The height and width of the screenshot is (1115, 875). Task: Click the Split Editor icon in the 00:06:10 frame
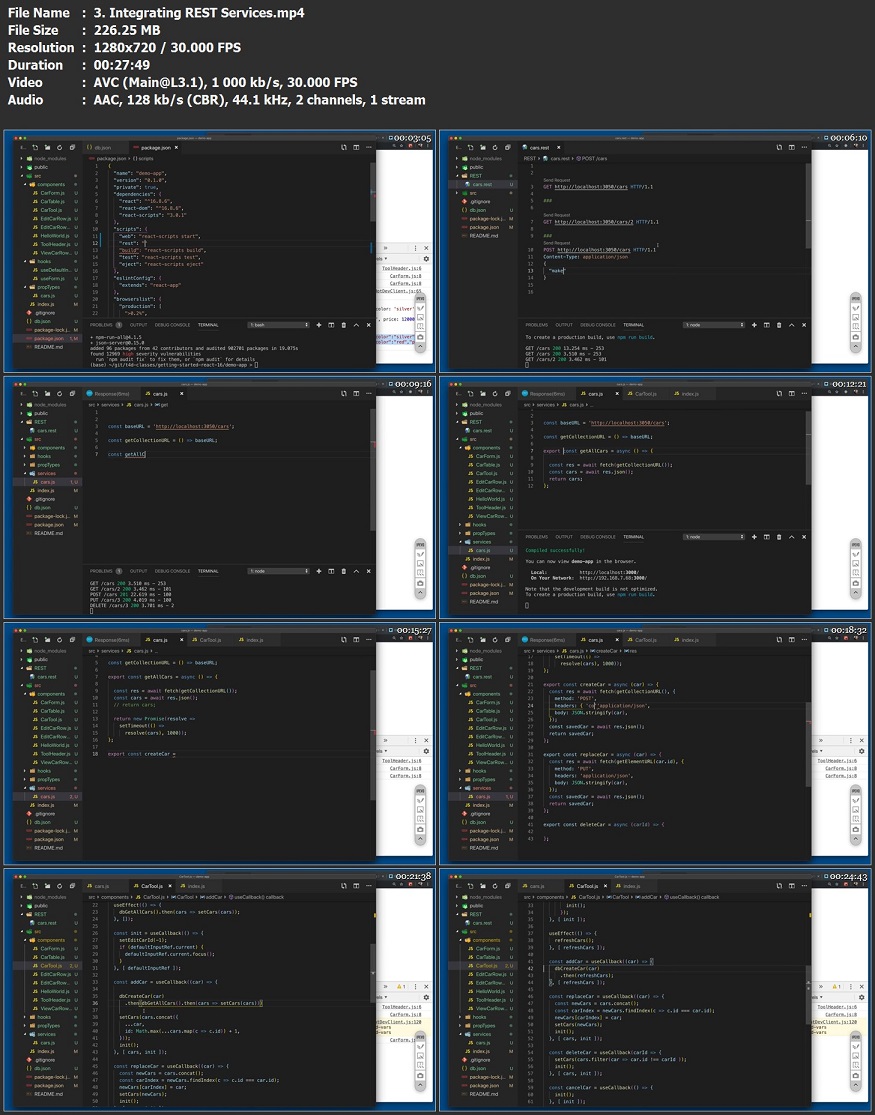pos(792,147)
